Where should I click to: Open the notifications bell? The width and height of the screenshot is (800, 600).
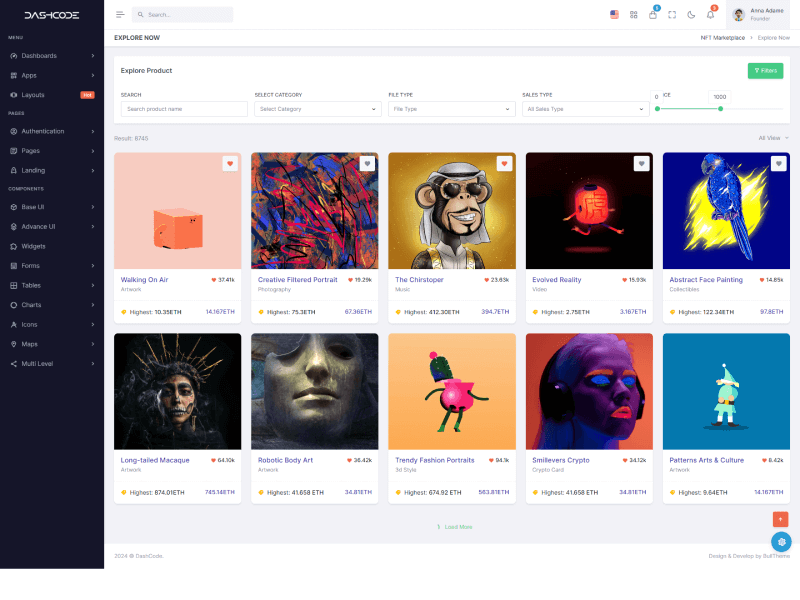[710, 15]
